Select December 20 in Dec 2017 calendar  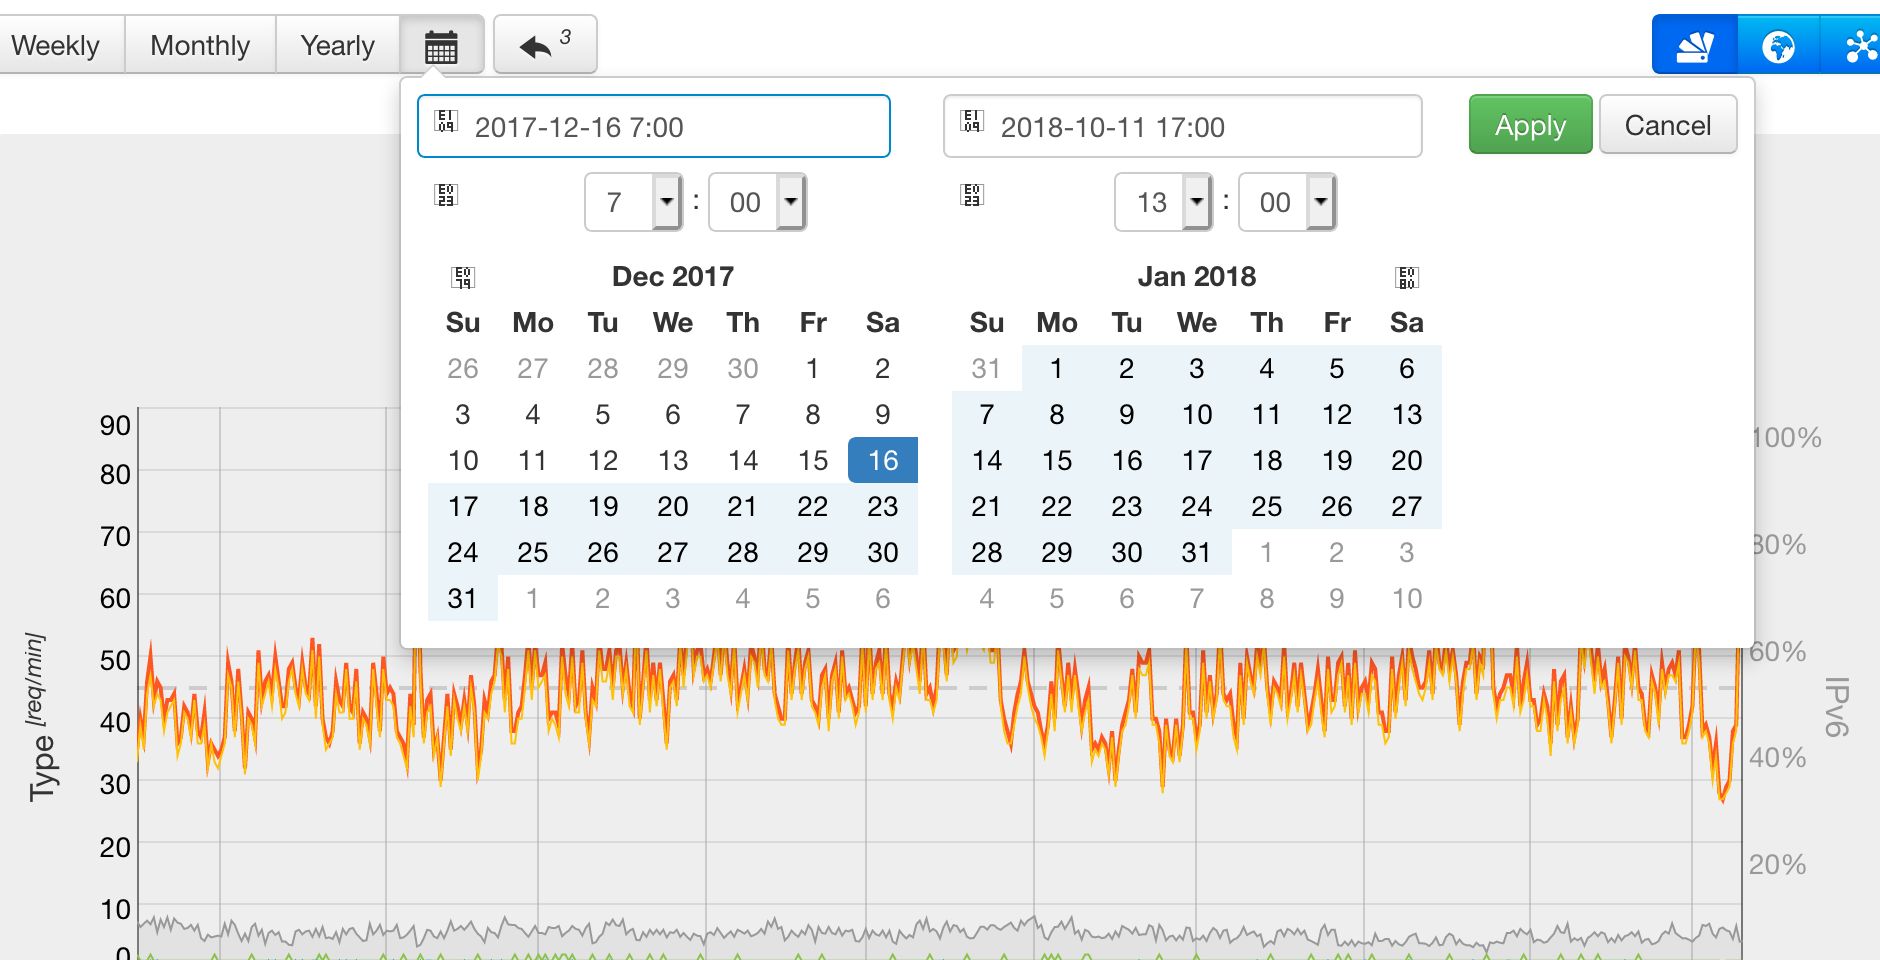[x=673, y=506]
